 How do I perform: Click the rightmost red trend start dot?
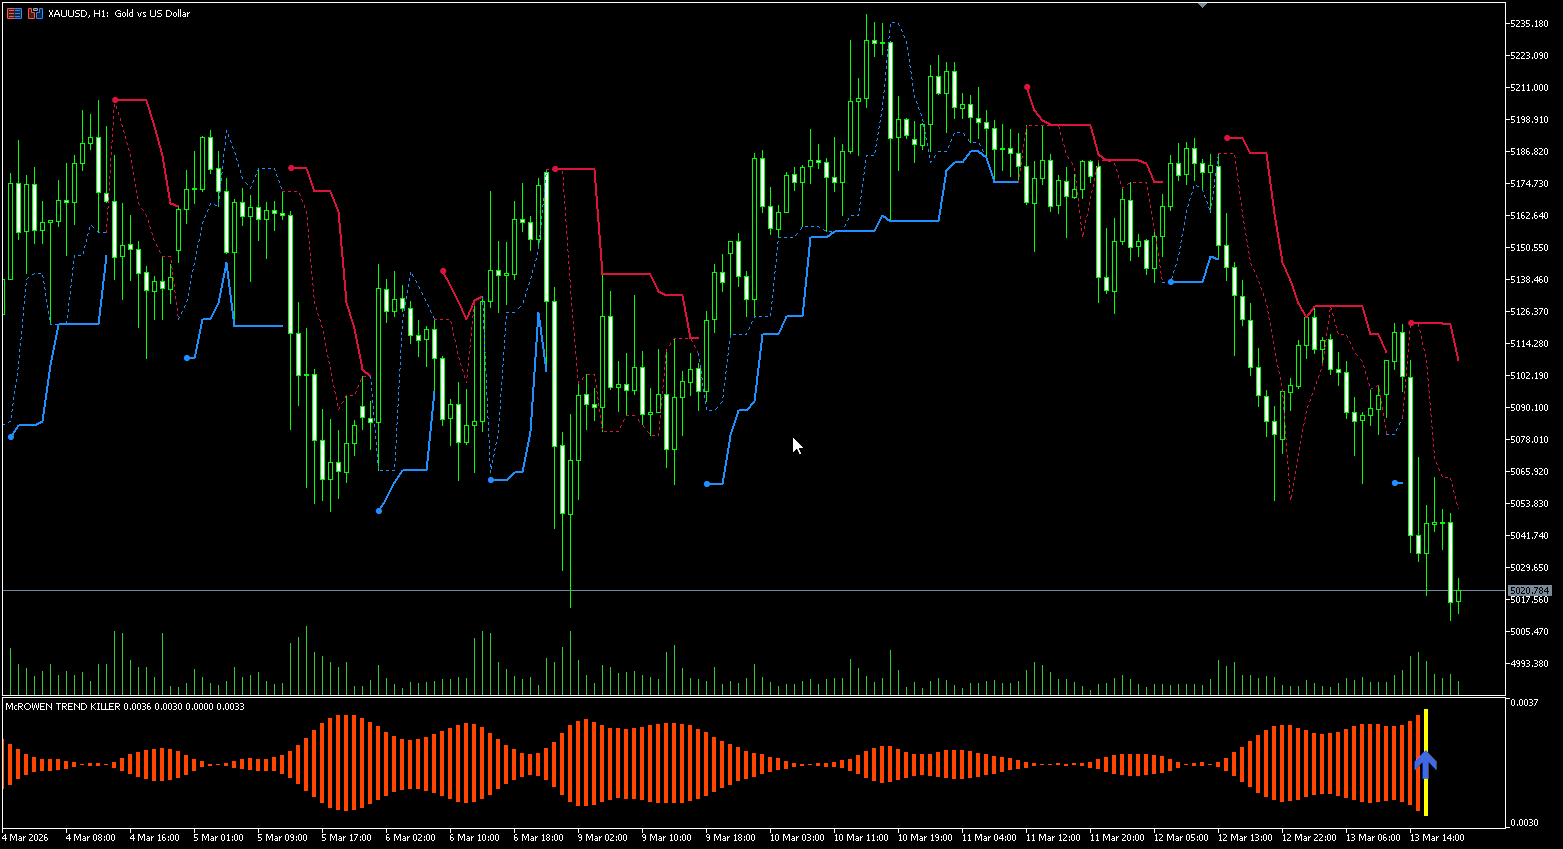[1411, 323]
